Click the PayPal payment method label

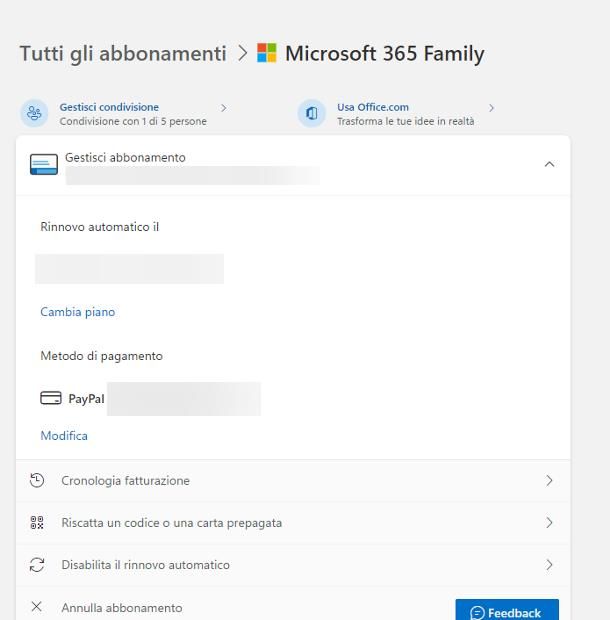click(x=87, y=399)
